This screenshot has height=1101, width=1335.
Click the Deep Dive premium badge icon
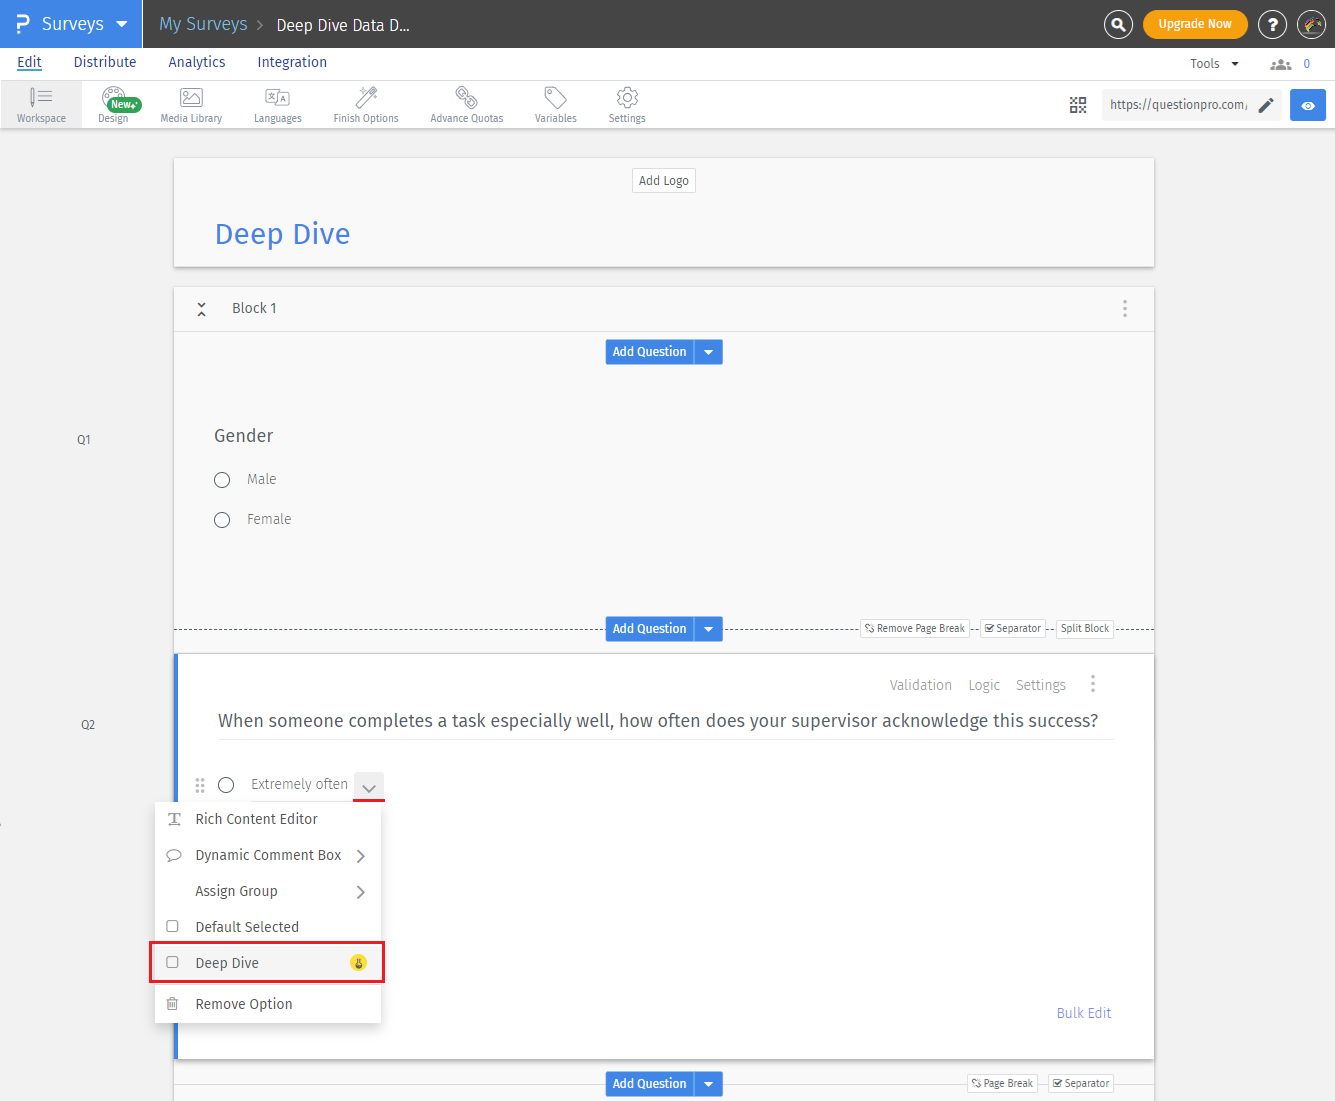coord(358,963)
